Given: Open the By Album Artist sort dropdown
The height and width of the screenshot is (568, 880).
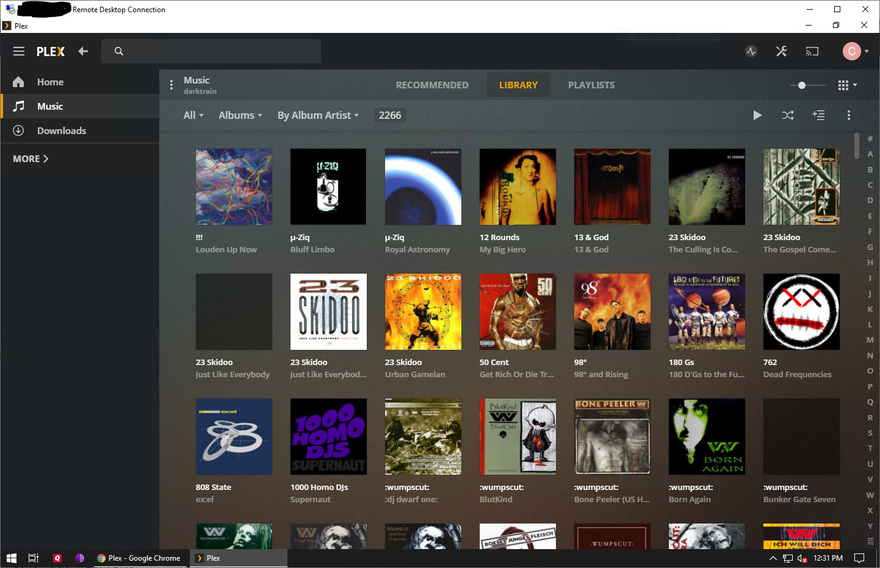Looking at the screenshot, I should [318, 115].
